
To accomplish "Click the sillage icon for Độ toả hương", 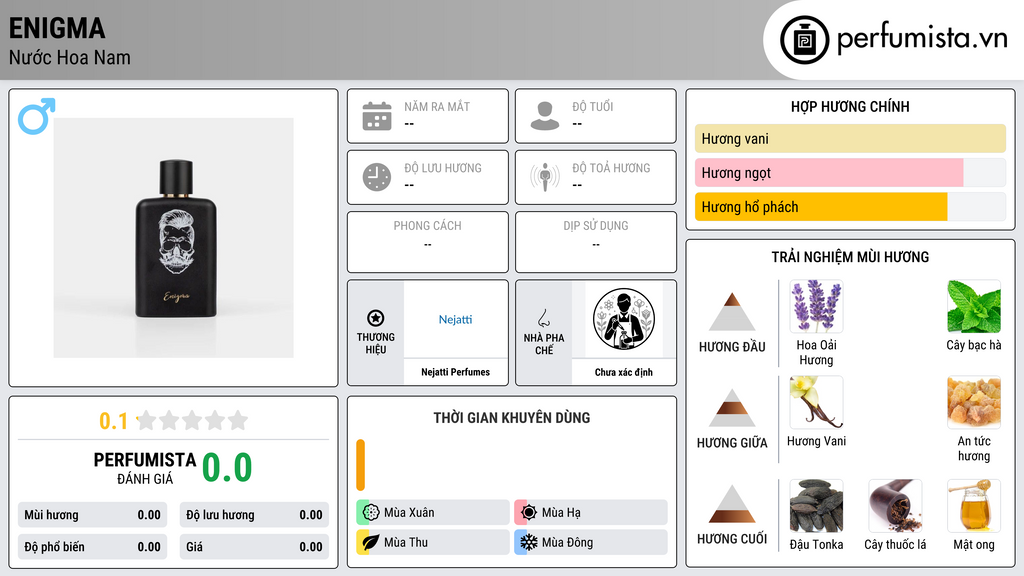I will (x=545, y=177).
